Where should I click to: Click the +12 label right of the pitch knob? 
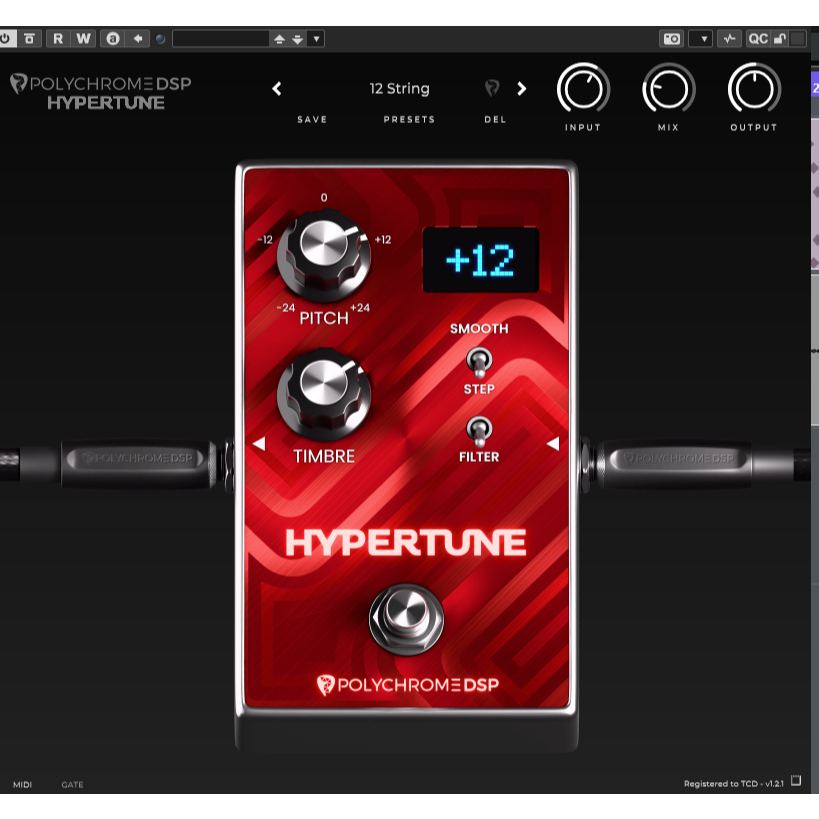tap(383, 240)
